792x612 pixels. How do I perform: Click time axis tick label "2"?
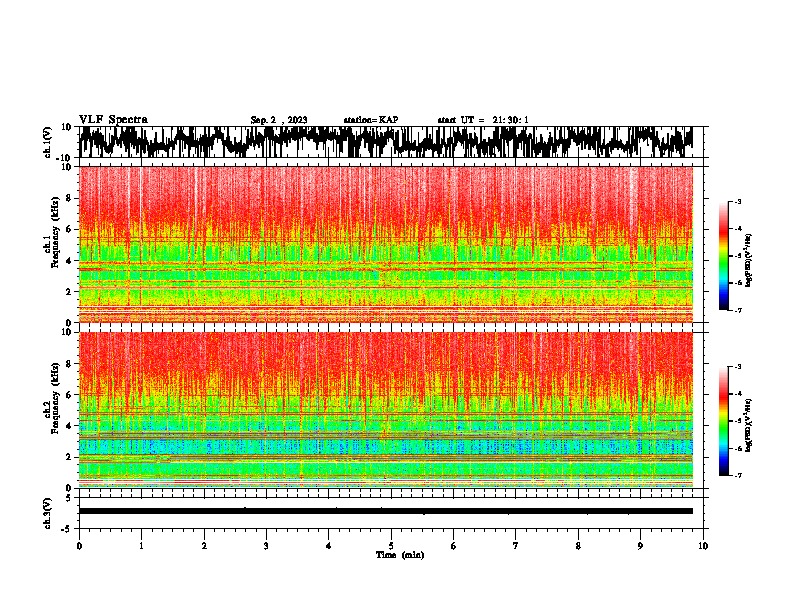(x=204, y=546)
